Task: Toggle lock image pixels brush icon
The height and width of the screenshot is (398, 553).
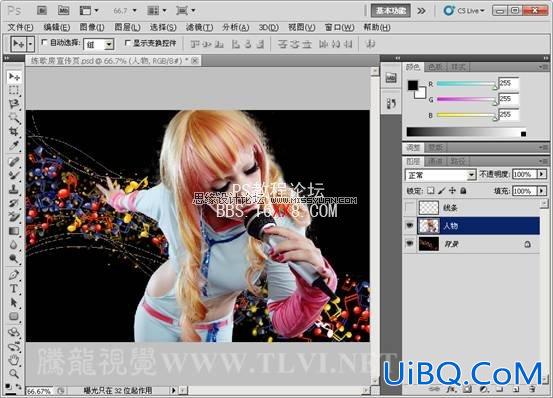Action: click(442, 191)
